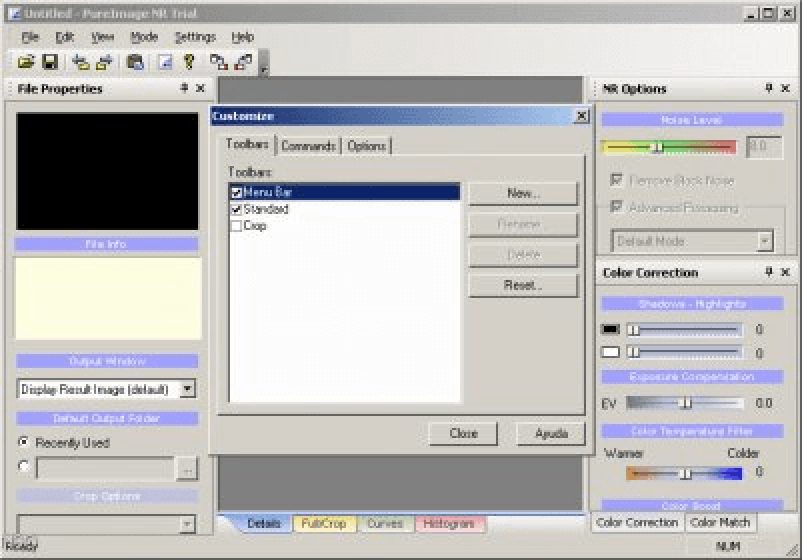The width and height of the screenshot is (802, 560).
Task: Toggle the Menu Bar checkbox
Action: point(236,193)
